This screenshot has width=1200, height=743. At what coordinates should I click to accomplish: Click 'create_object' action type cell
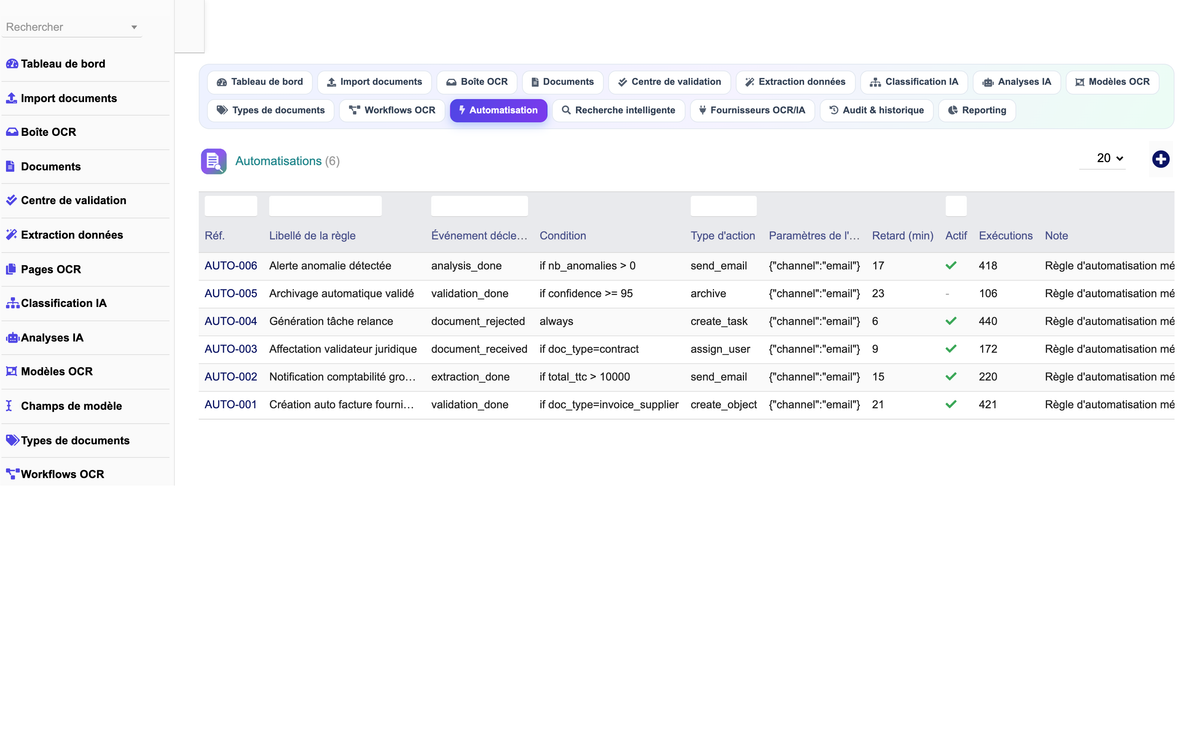coord(724,405)
